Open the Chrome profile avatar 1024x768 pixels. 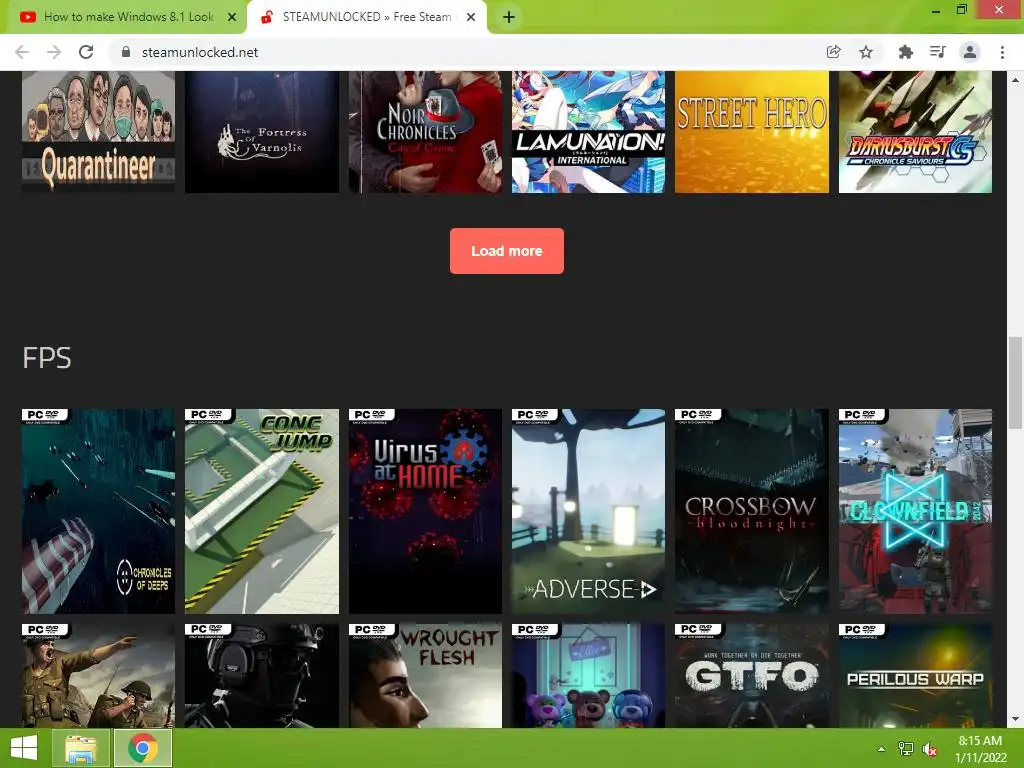tap(970, 52)
